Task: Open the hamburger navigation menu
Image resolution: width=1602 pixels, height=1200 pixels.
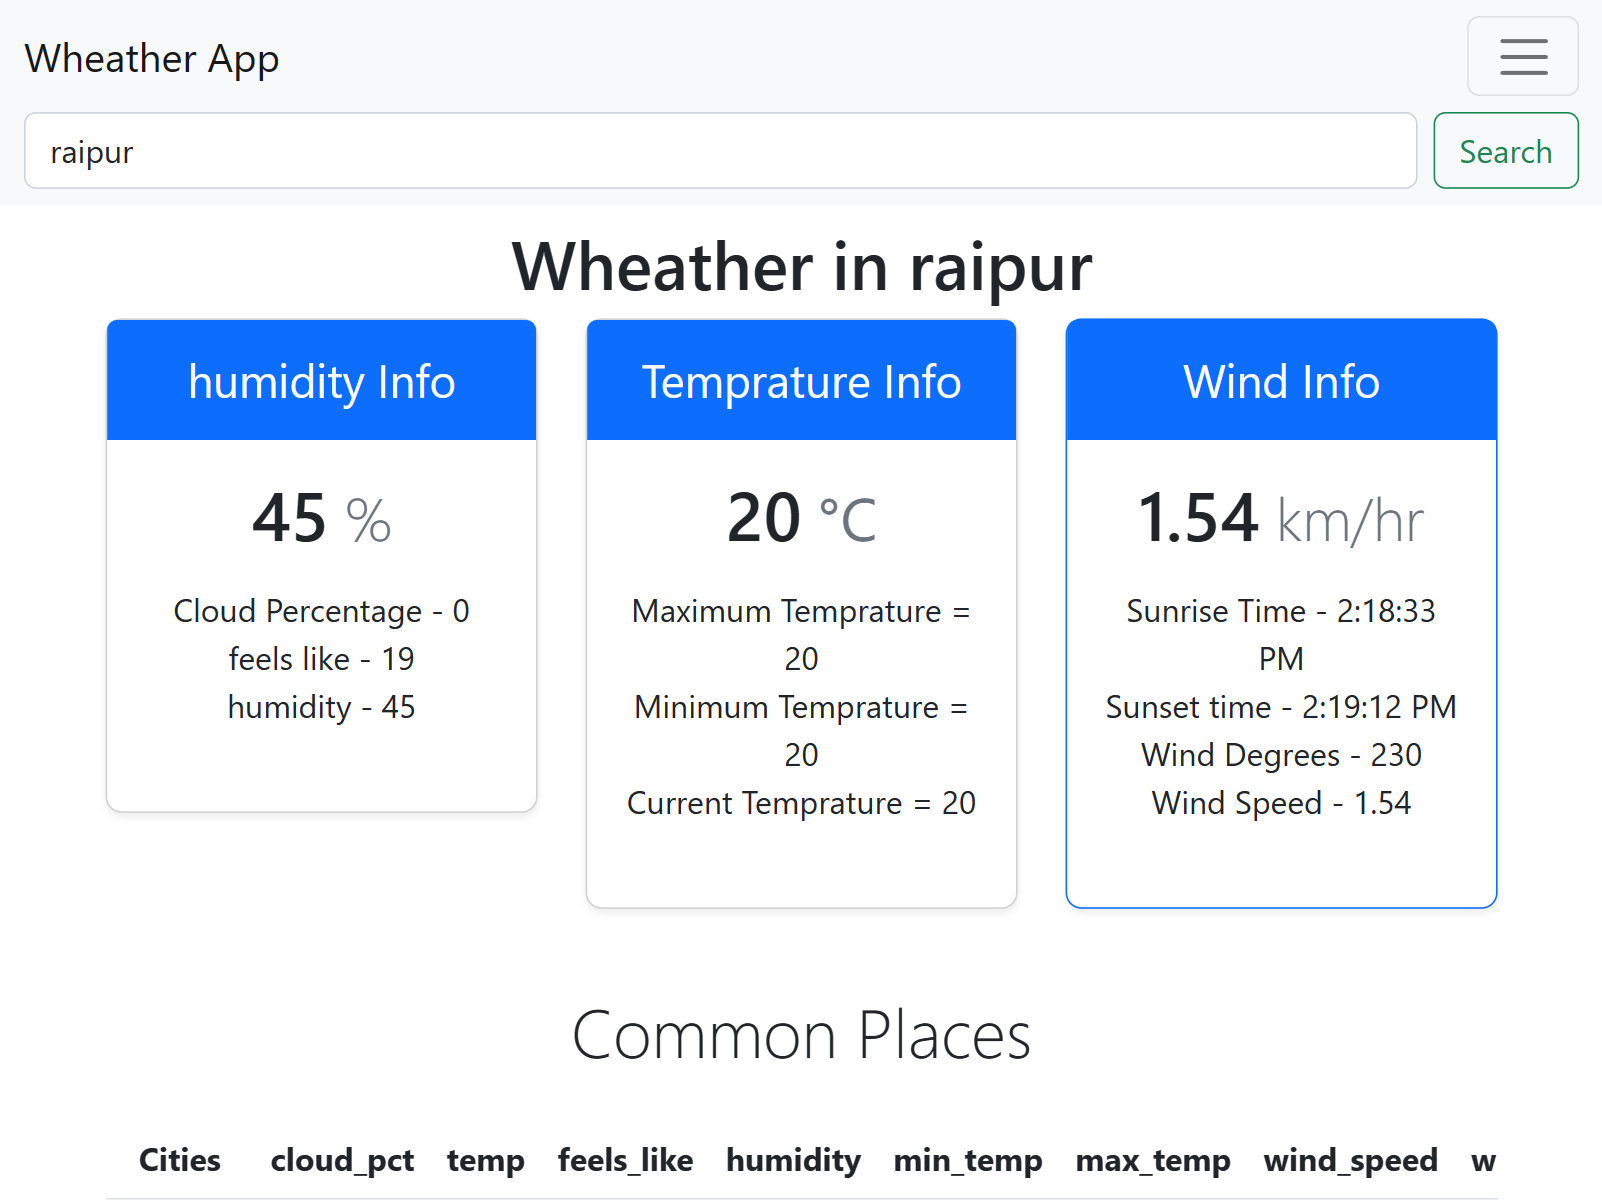Action: point(1522,57)
